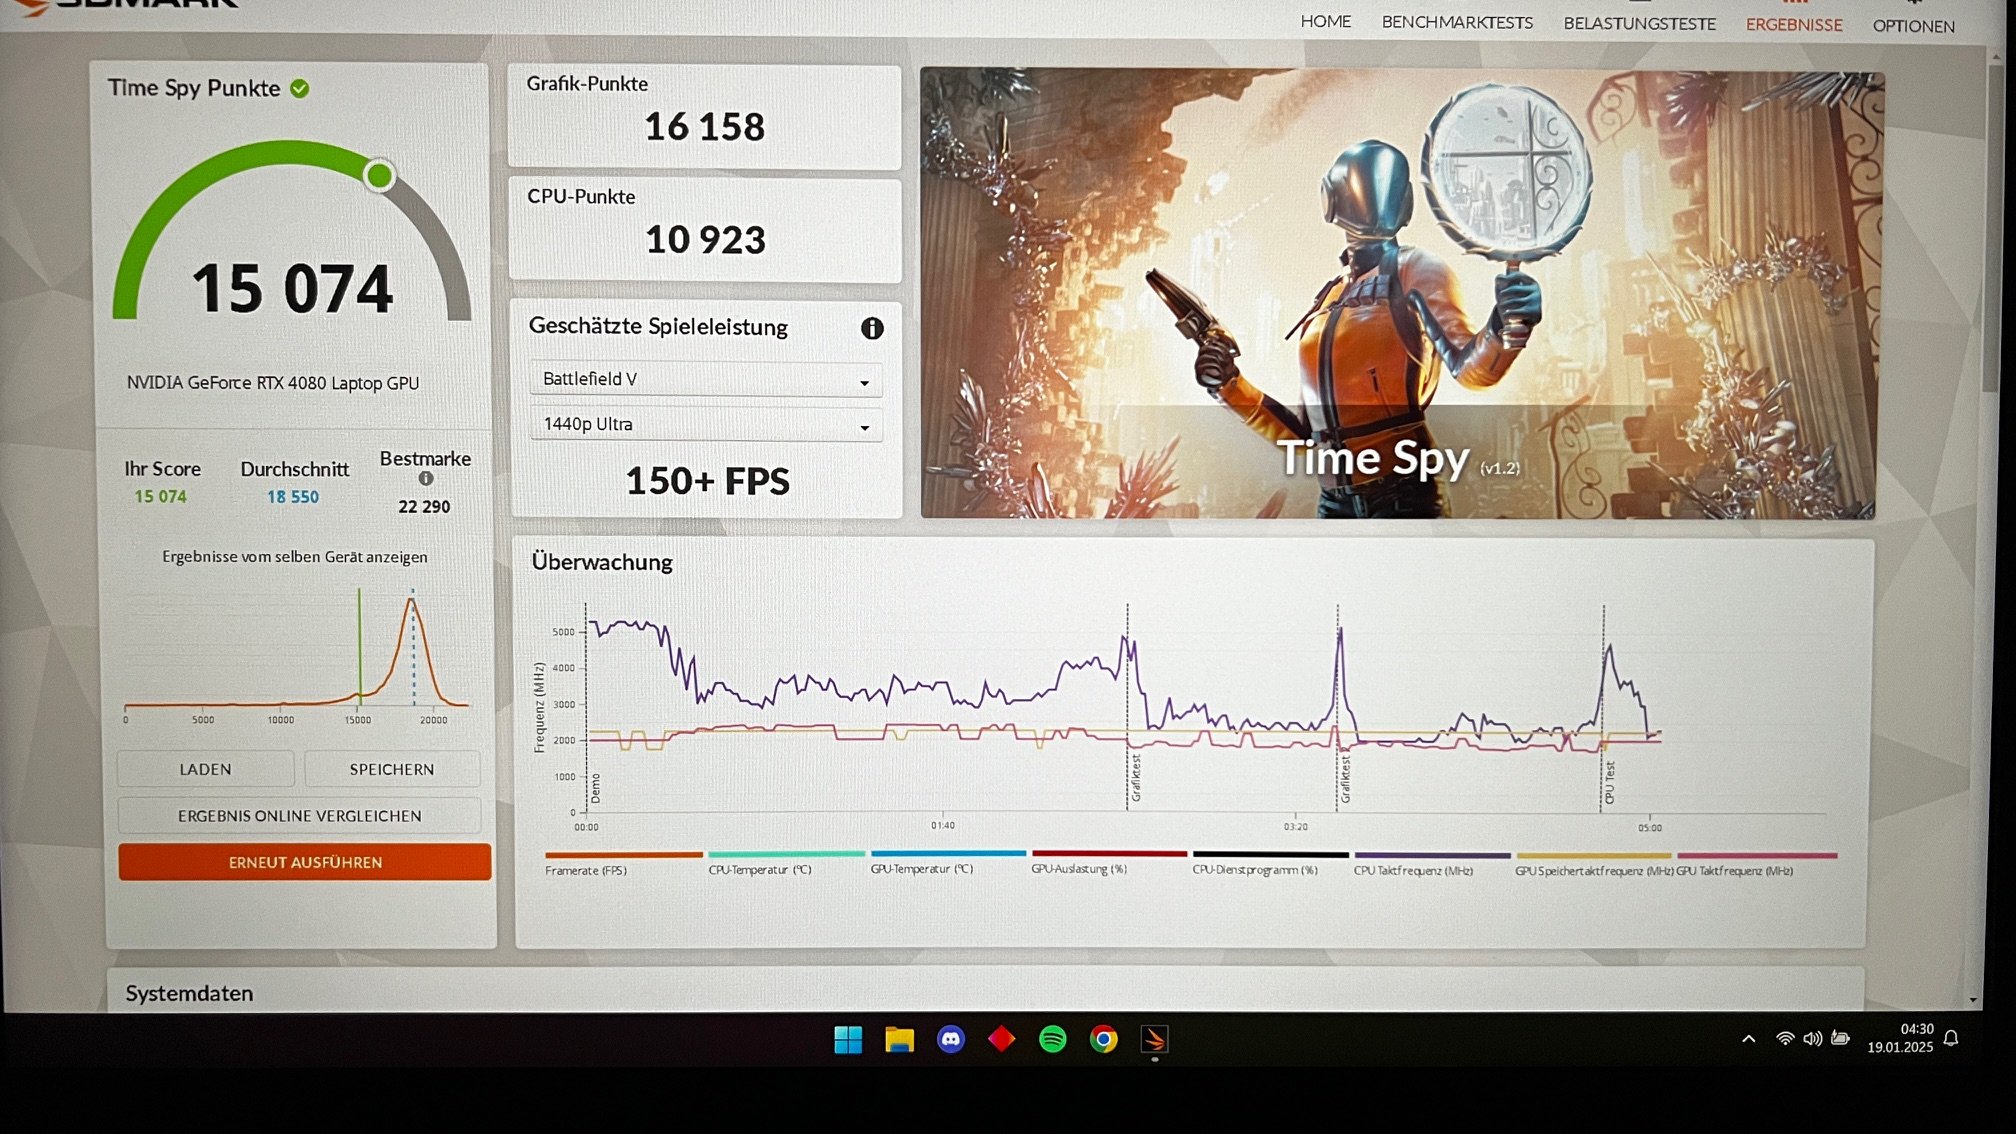Image resolution: width=2016 pixels, height=1134 pixels.
Task: Open the 1440p Ultra resolution dropdown
Action: (x=705, y=425)
